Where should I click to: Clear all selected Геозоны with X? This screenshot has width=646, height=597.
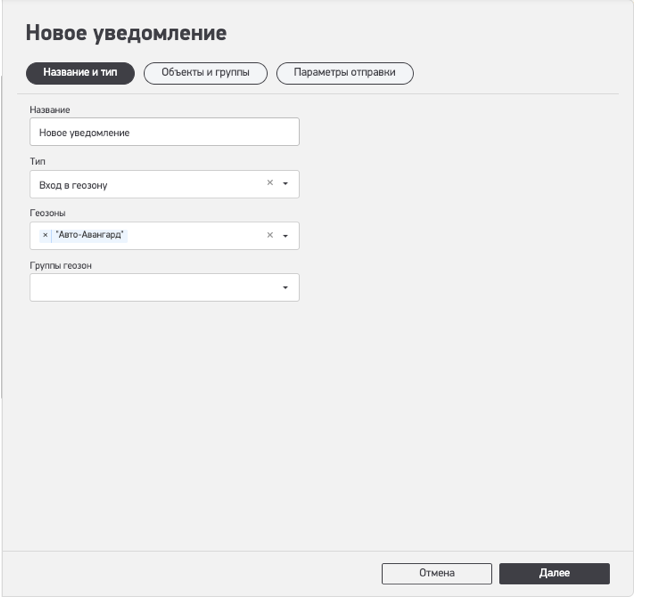pos(269,236)
